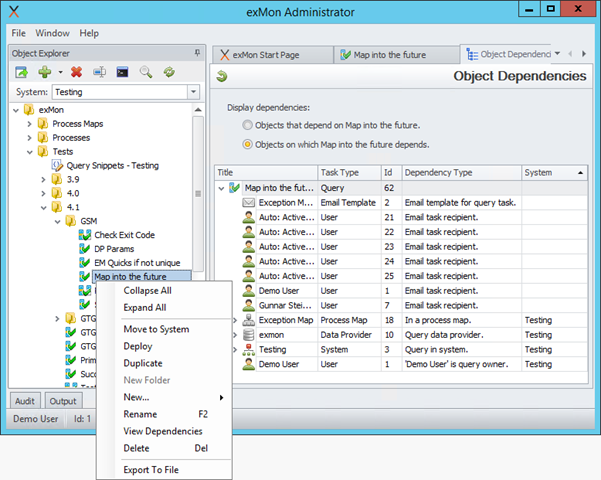The height and width of the screenshot is (480, 601).
Task: Click the red X delete icon
Action: [76, 72]
